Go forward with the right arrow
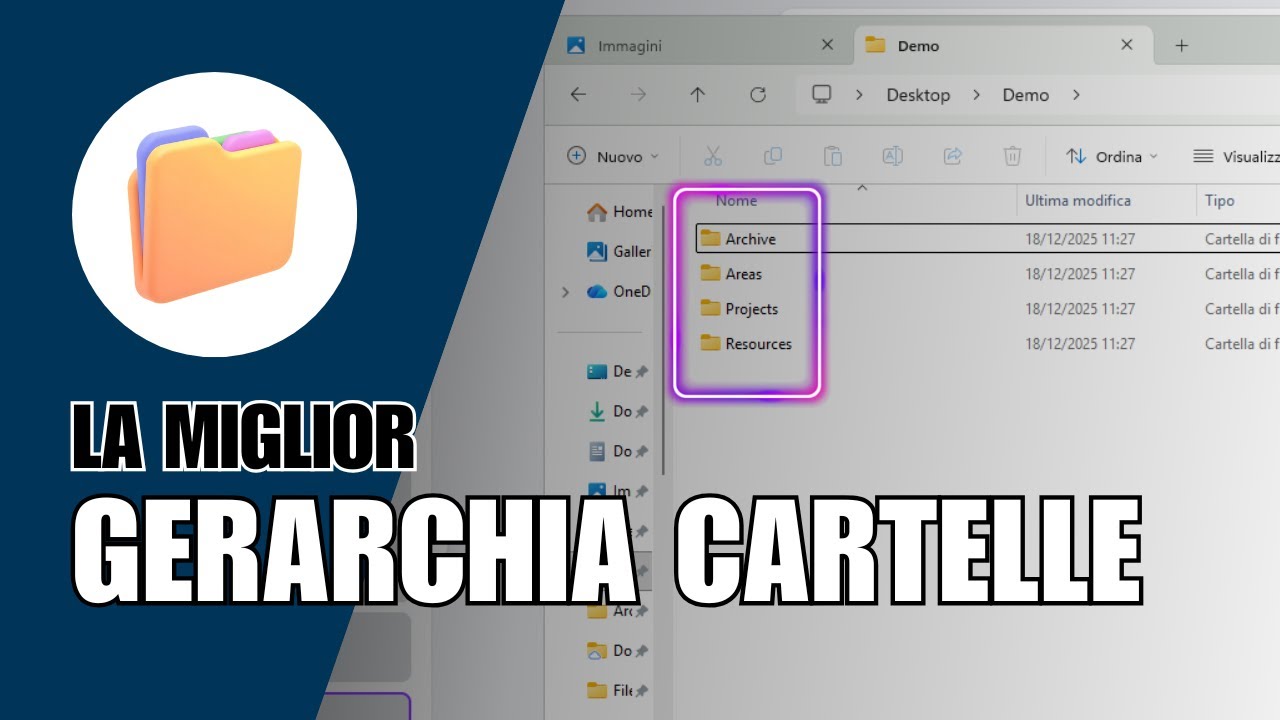1280x720 pixels. click(638, 95)
